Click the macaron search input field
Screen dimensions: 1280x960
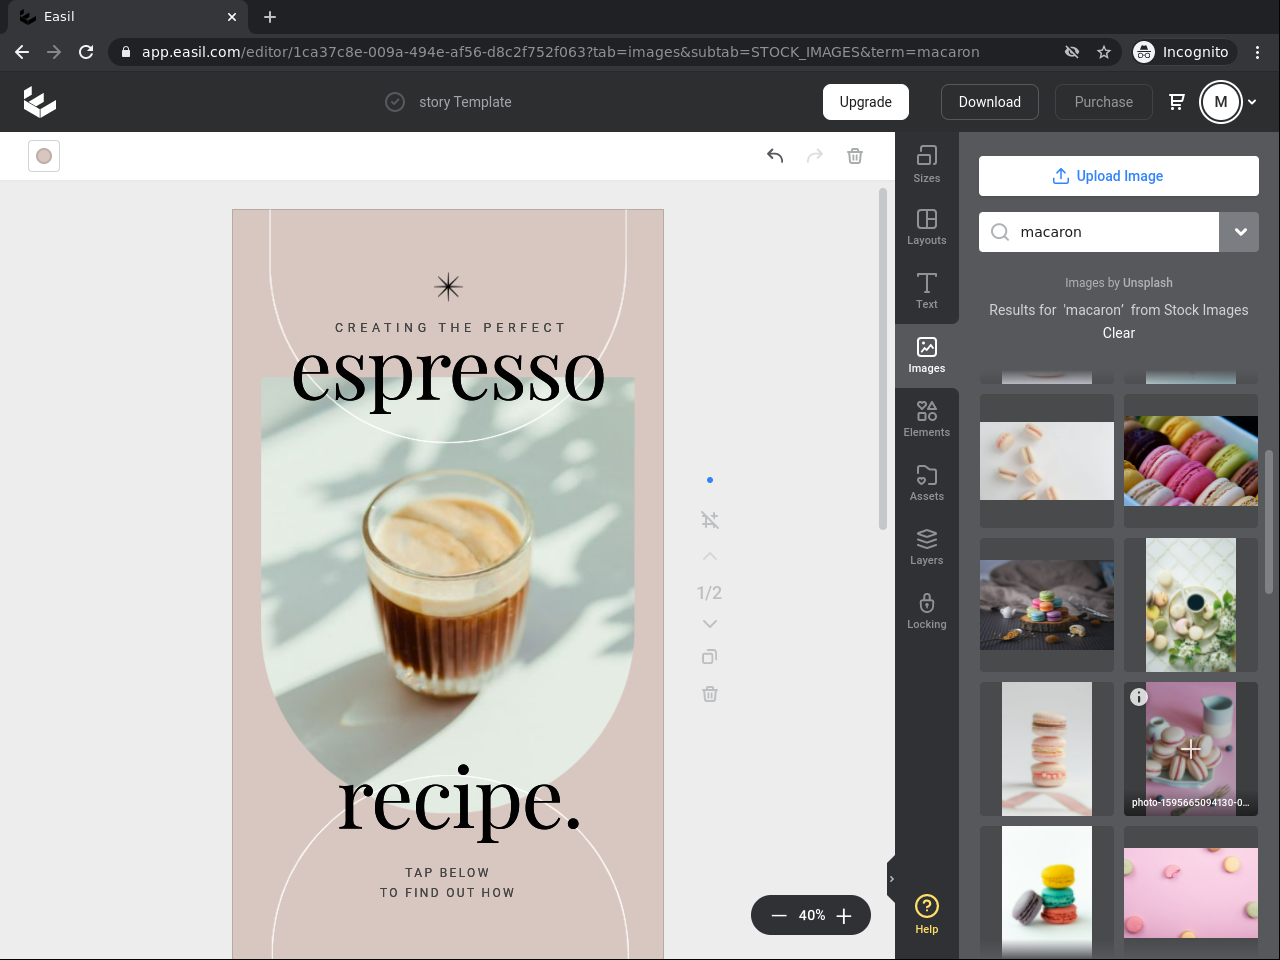point(1110,232)
